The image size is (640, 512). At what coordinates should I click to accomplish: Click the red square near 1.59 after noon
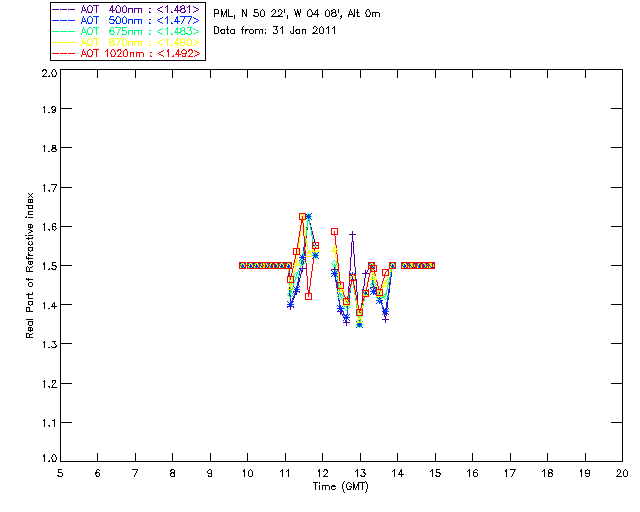pyautogui.click(x=335, y=232)
